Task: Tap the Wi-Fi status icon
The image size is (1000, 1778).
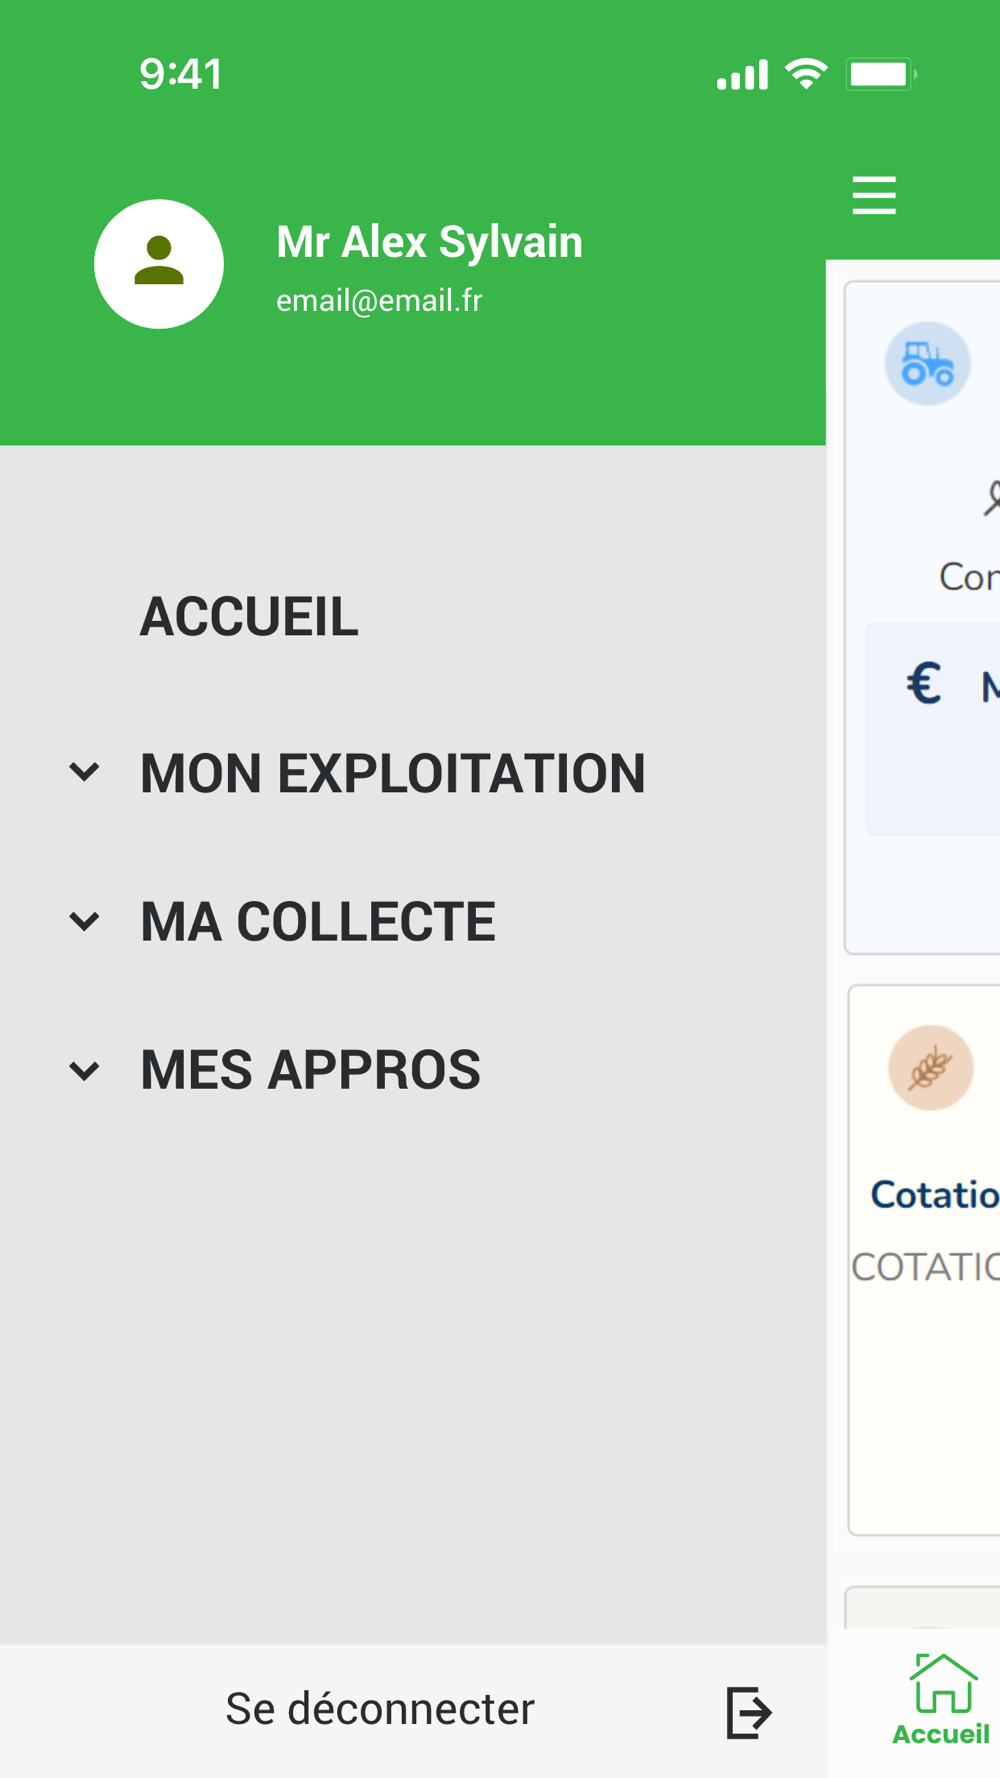Action: pos(806,74)
